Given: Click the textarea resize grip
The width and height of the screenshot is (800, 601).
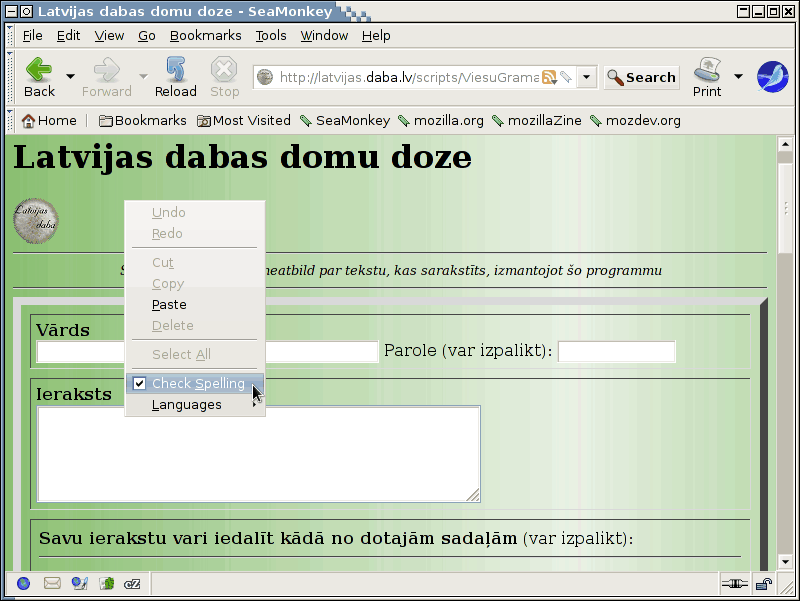Looking at the screenshot, I should pos(473,495).
